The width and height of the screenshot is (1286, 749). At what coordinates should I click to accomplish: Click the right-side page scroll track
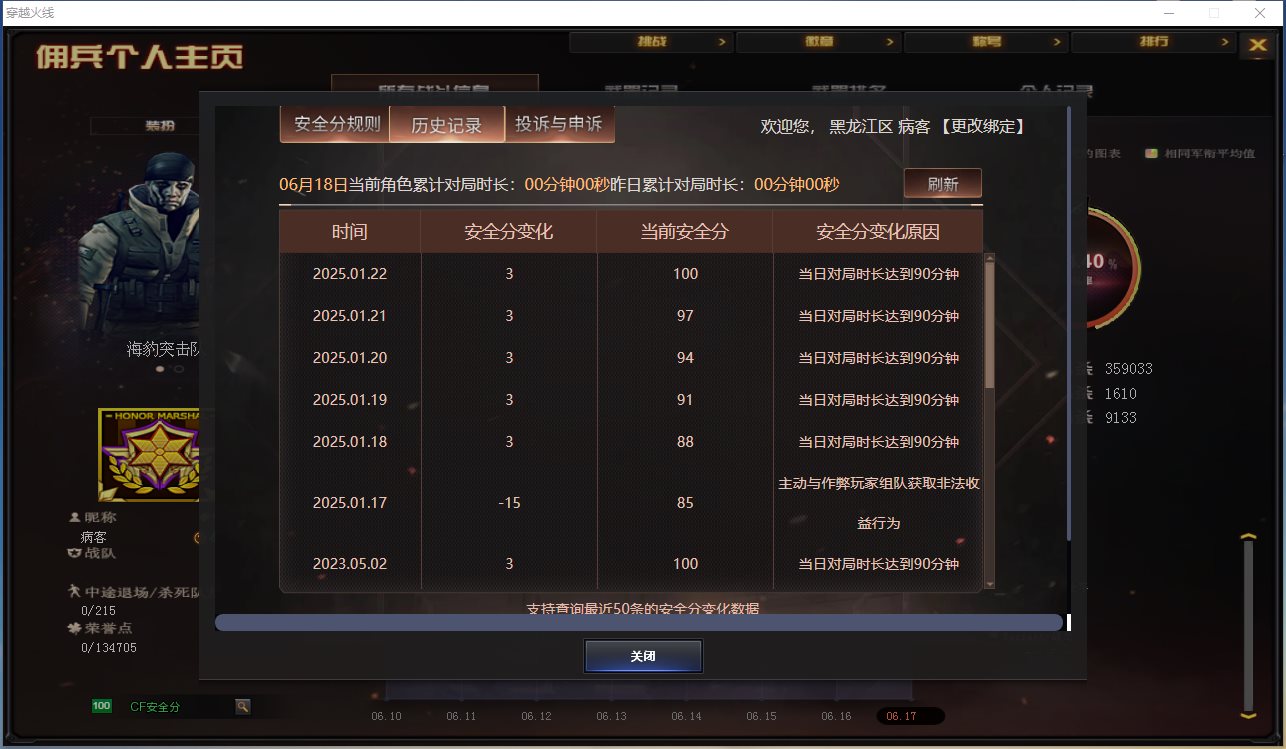tap(1247, 626)
